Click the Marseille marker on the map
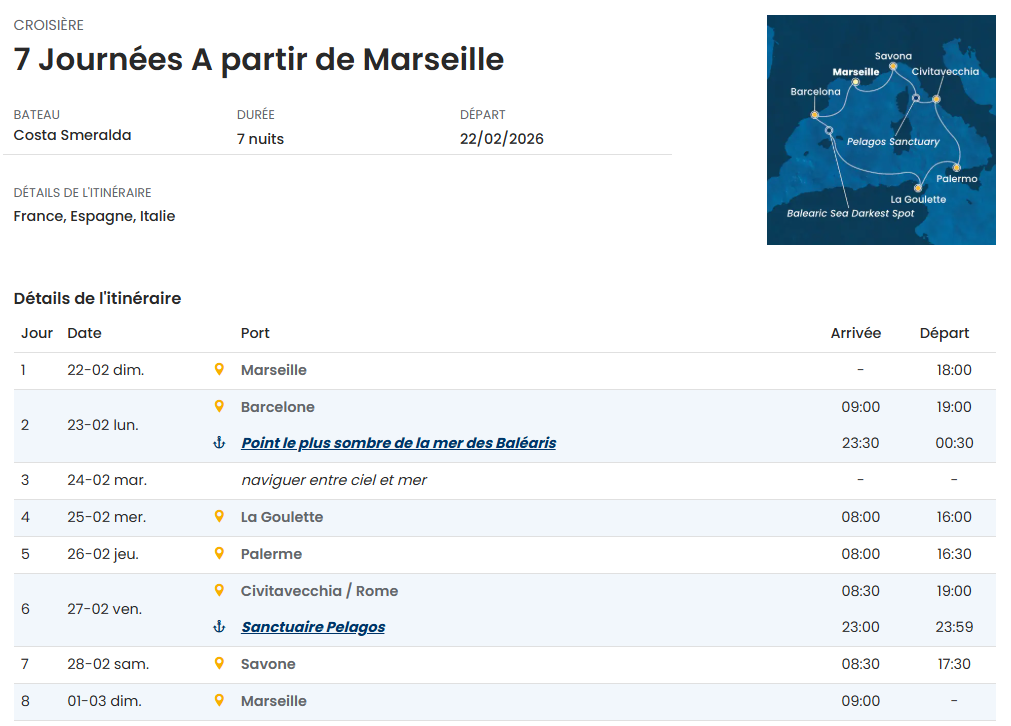Screen dimensions: 1011x726 point(856,83)
